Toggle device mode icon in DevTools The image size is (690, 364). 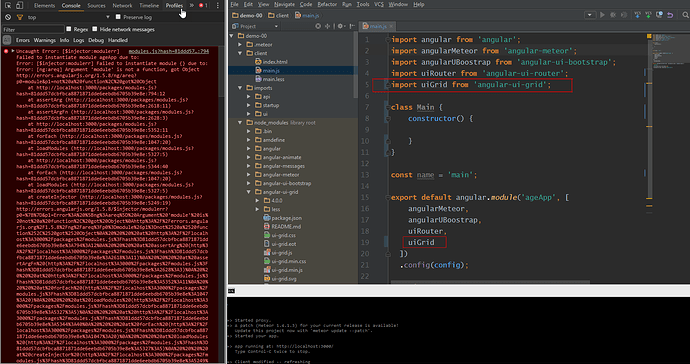coord(19,5)
